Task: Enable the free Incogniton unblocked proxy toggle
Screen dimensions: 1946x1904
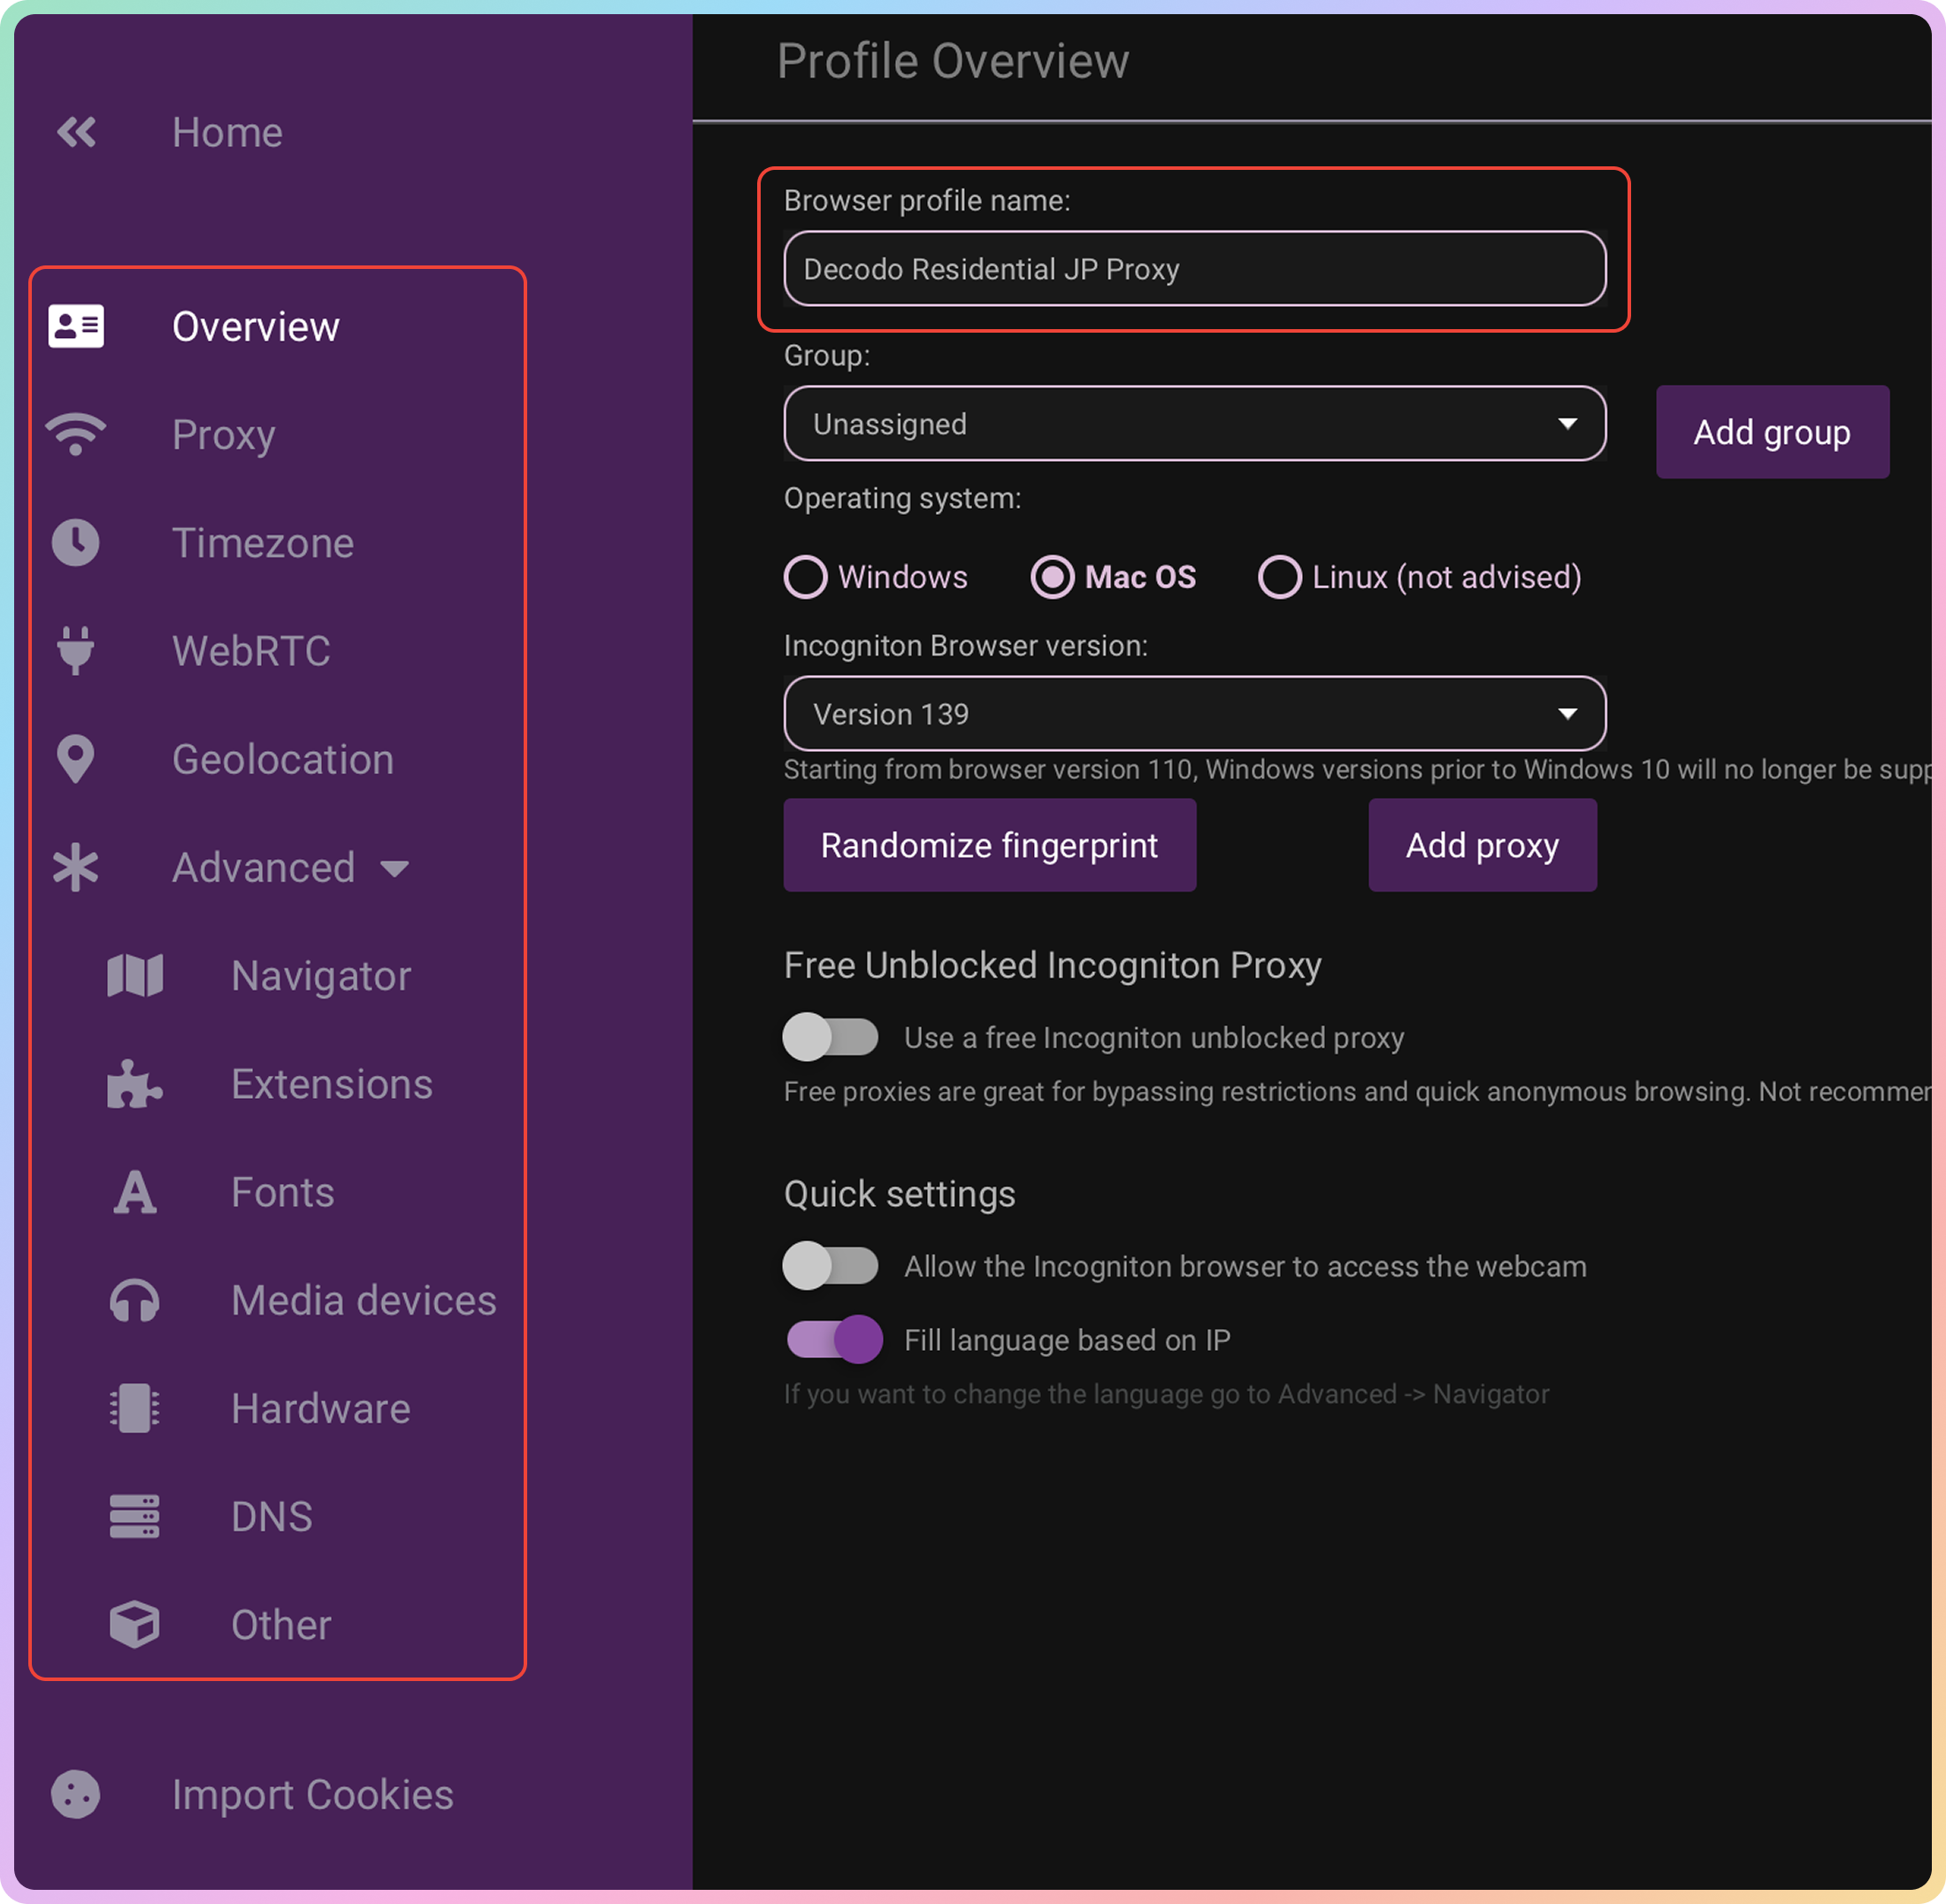Action: (x=830, y=1037)
